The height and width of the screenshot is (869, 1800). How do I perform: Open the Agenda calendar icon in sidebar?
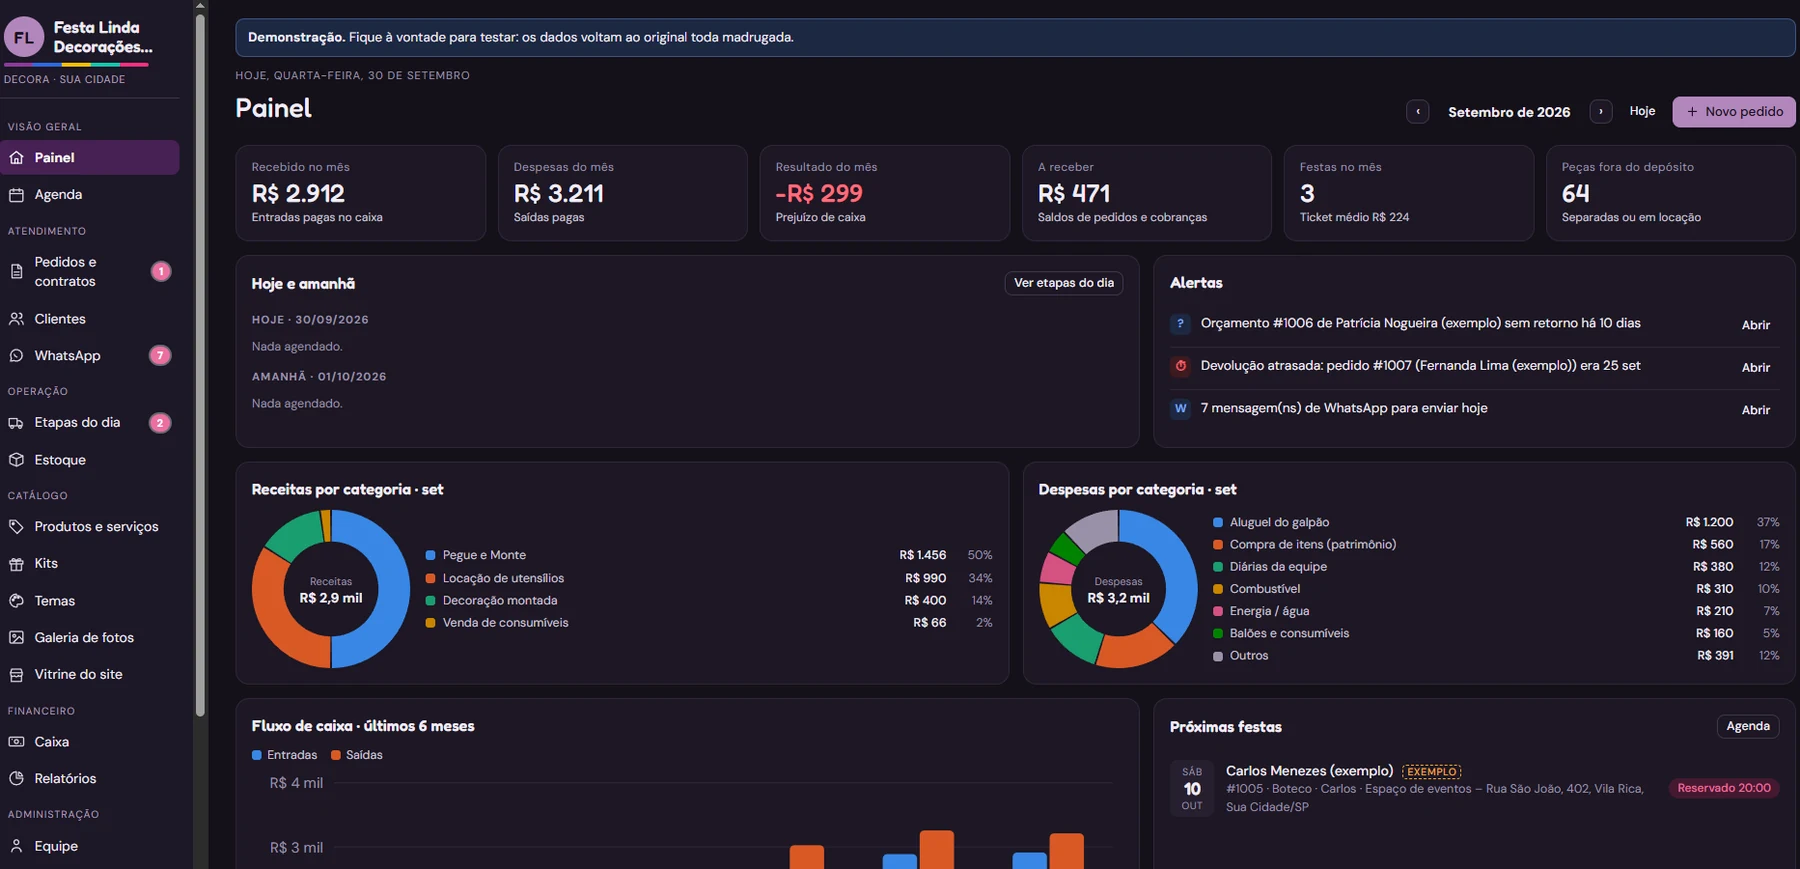[x=16, y=195]
